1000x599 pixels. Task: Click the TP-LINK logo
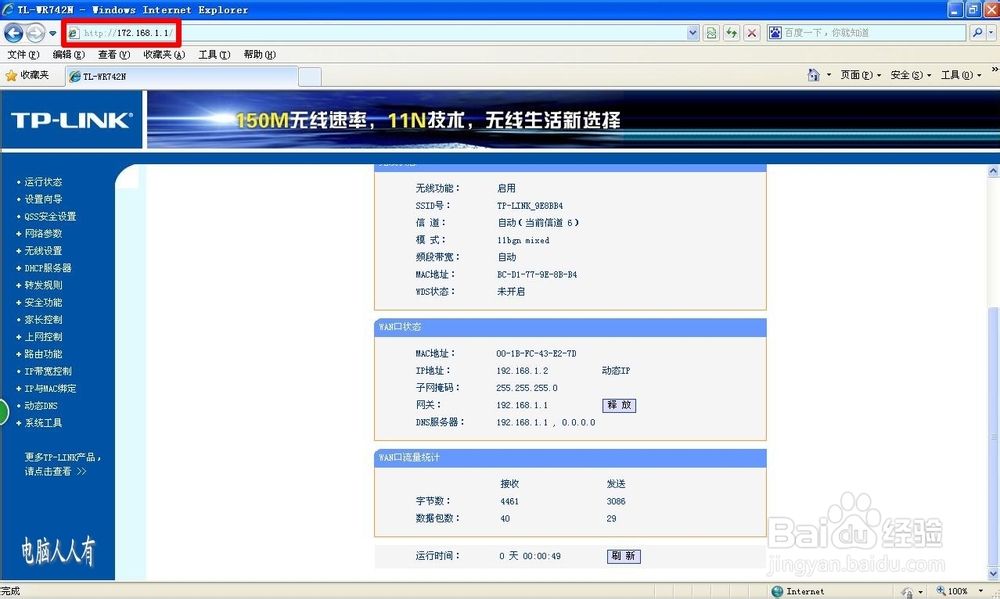click(x=70, y=119)
